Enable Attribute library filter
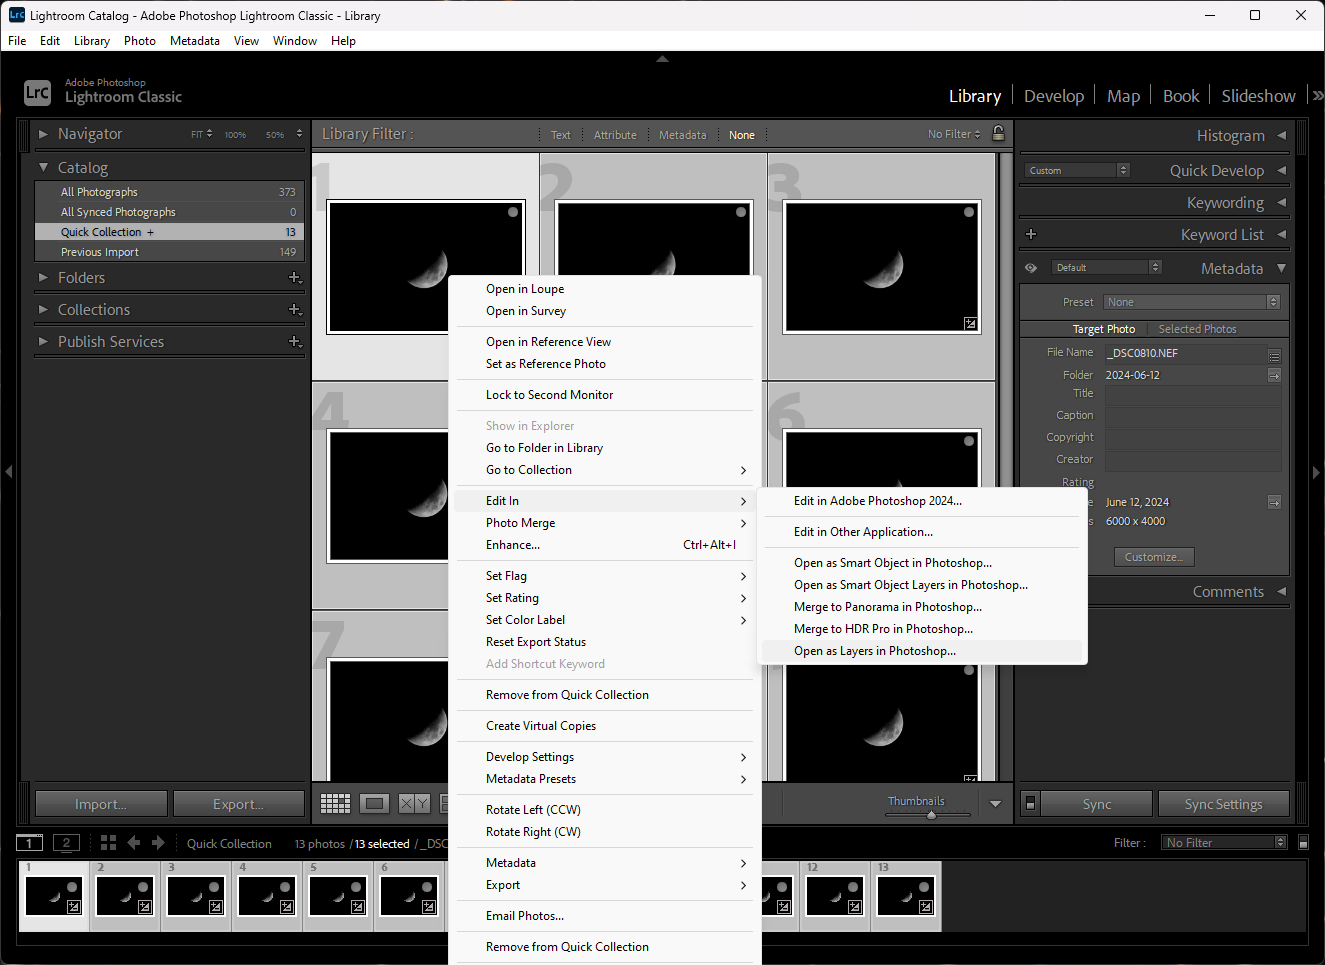This screenshot has height=965, width=1325. 615,135
